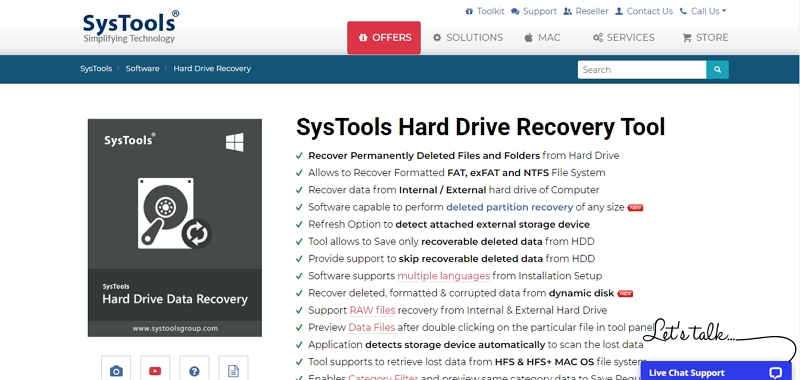Open the video via YouTube icon
Image resolution: width=800 pixels, height=380 pixels.
(155, 369)
